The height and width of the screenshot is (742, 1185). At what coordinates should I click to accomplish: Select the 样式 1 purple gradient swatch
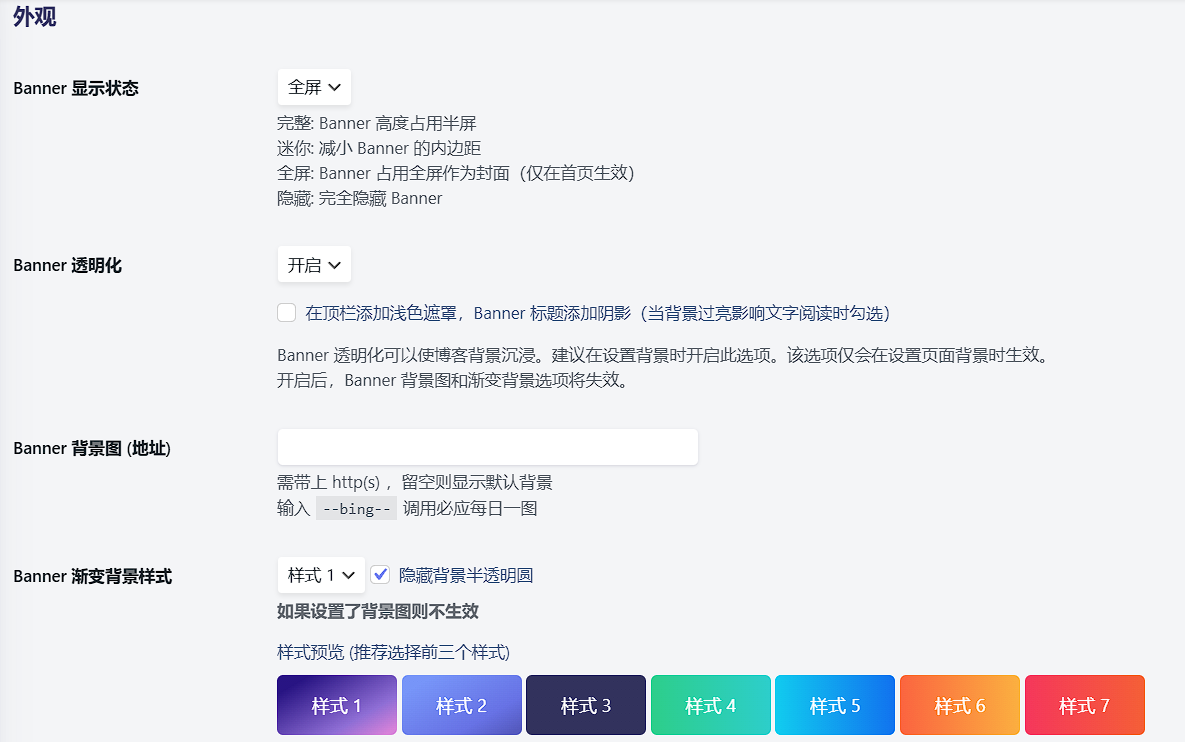click(337, 705)
